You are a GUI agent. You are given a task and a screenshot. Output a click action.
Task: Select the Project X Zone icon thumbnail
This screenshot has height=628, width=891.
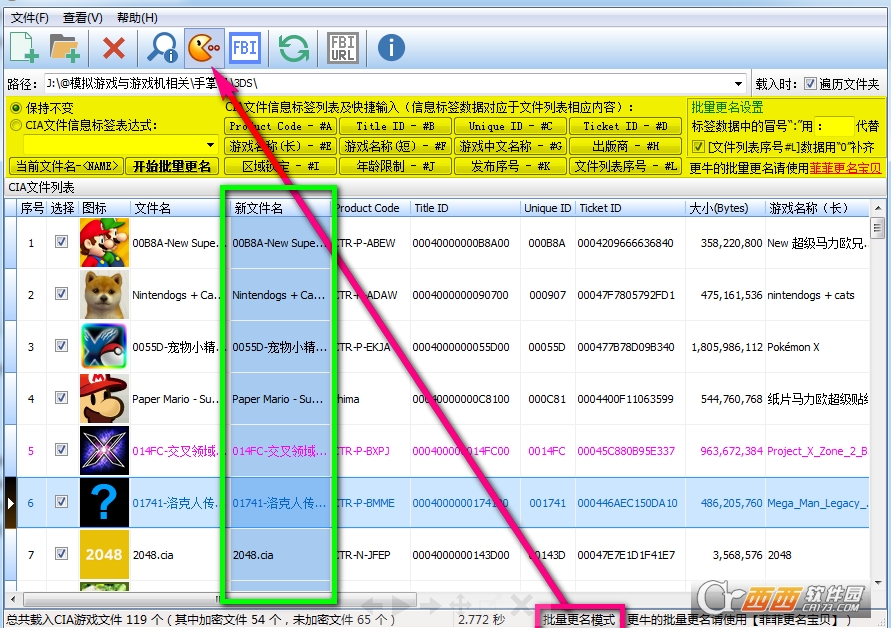tap(105, 450)
